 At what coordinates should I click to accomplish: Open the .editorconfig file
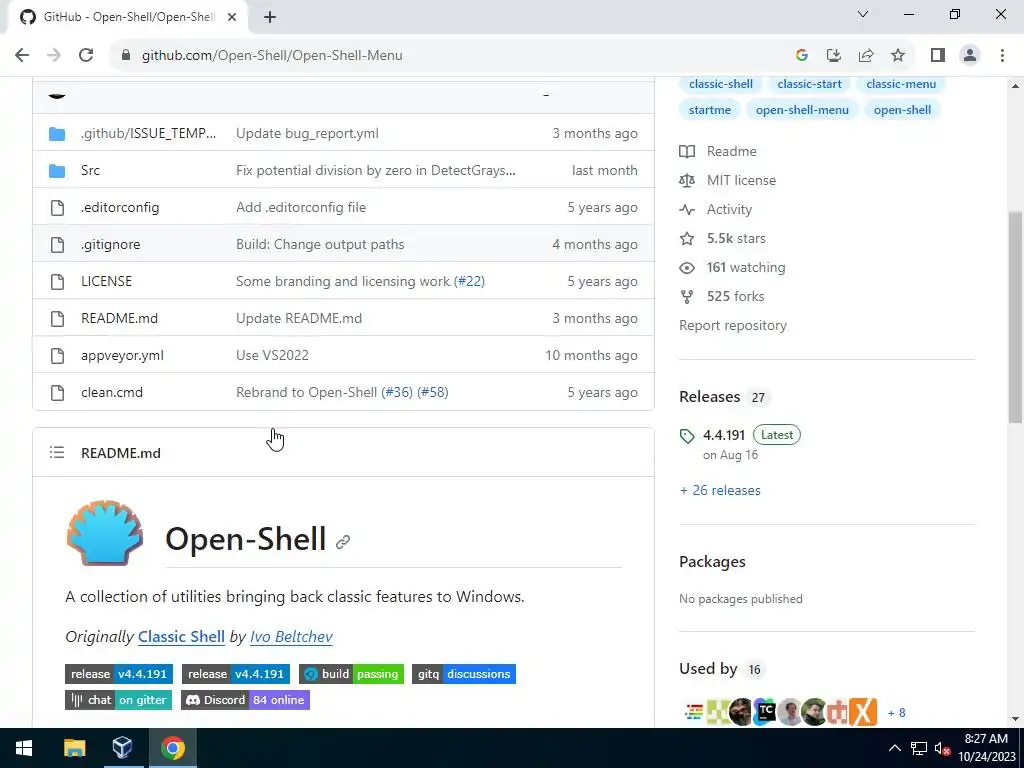[120, 208]
